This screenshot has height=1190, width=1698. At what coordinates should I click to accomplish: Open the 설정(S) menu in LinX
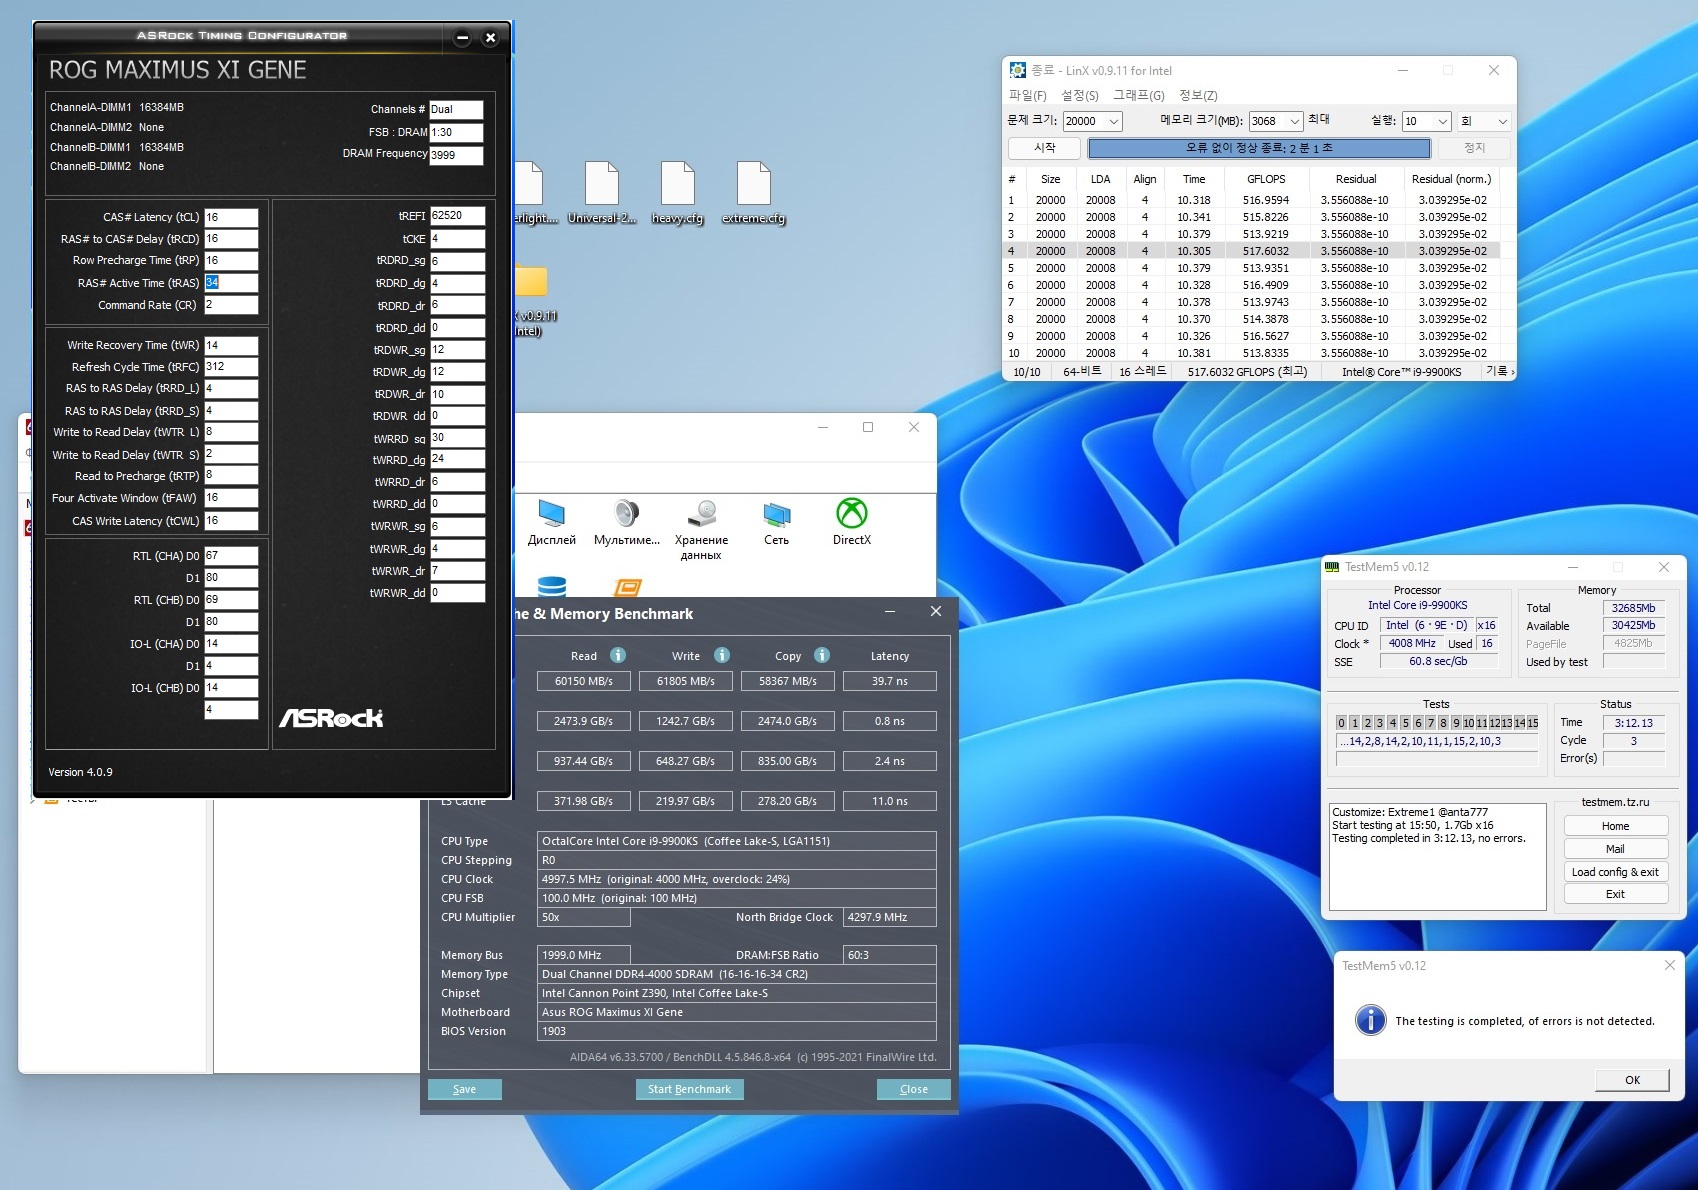(x=1080, y=95)
